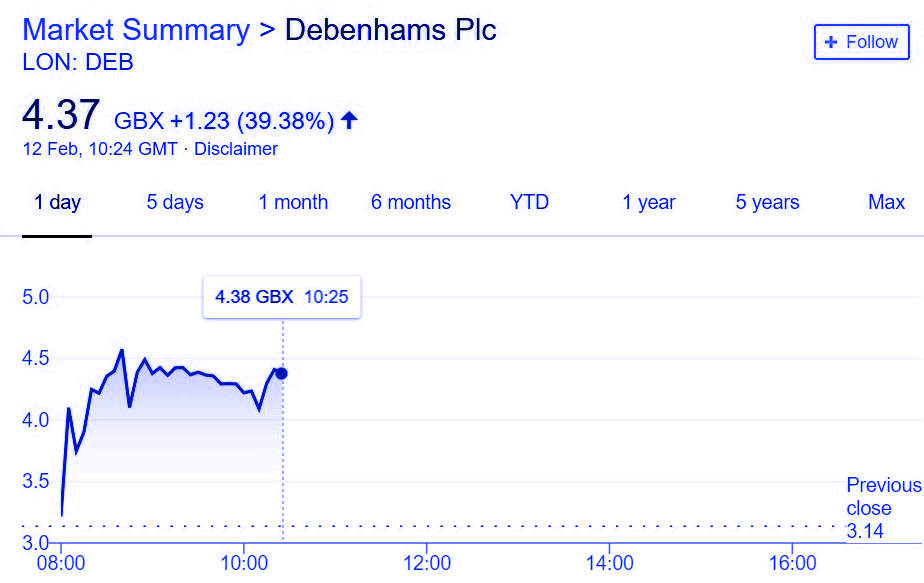
Task: Click the 14:00 time axis label
Action: [610, 563]
